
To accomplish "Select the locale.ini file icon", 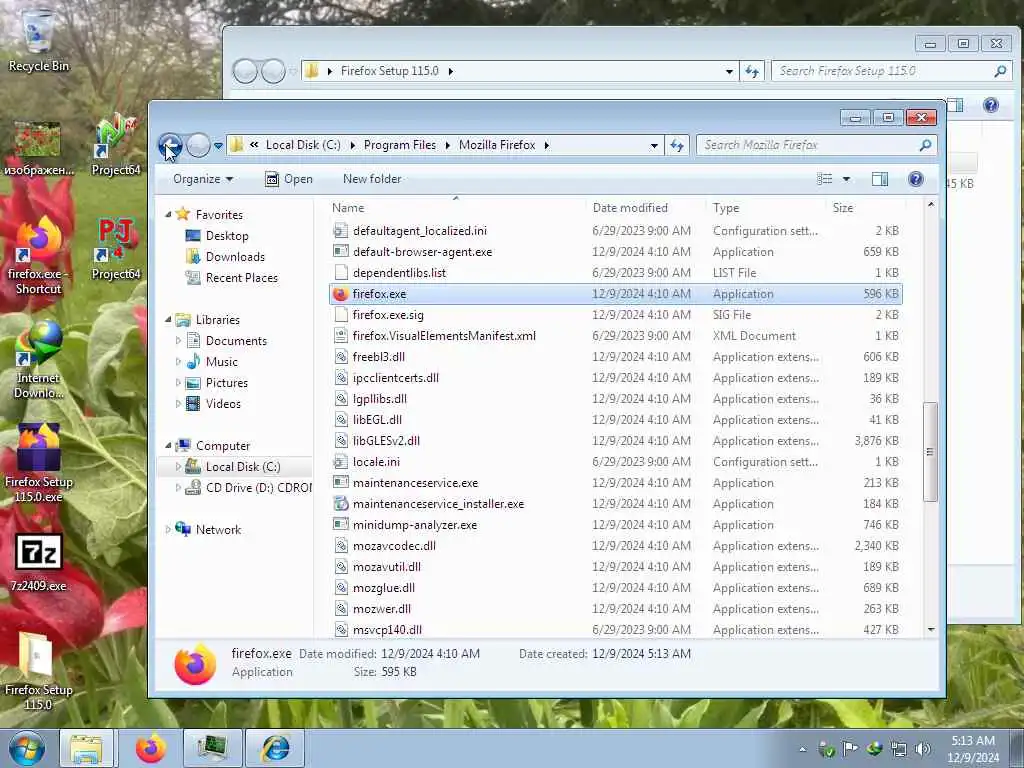I will click(x=340, y=462).
